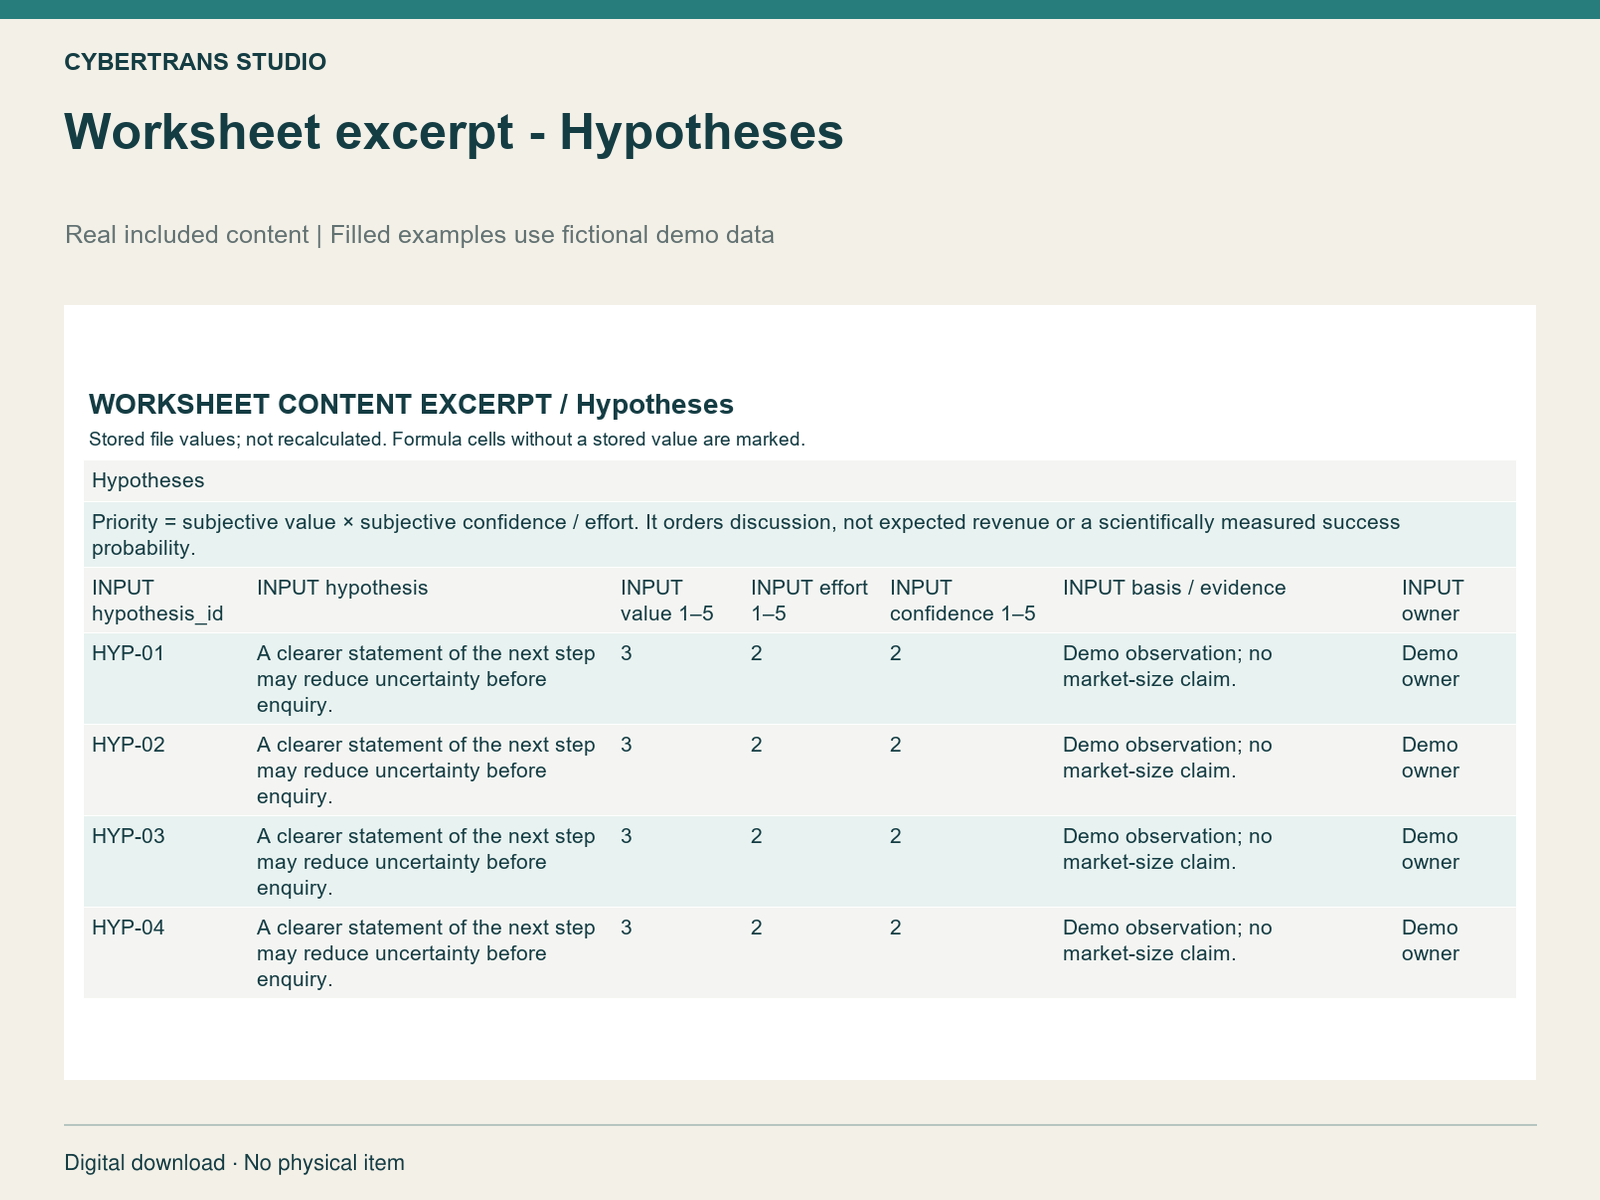Click the hypothesis text in row HYP-03
Image resolution: width=1600 pixels, height=1200 pixels.
426,862
